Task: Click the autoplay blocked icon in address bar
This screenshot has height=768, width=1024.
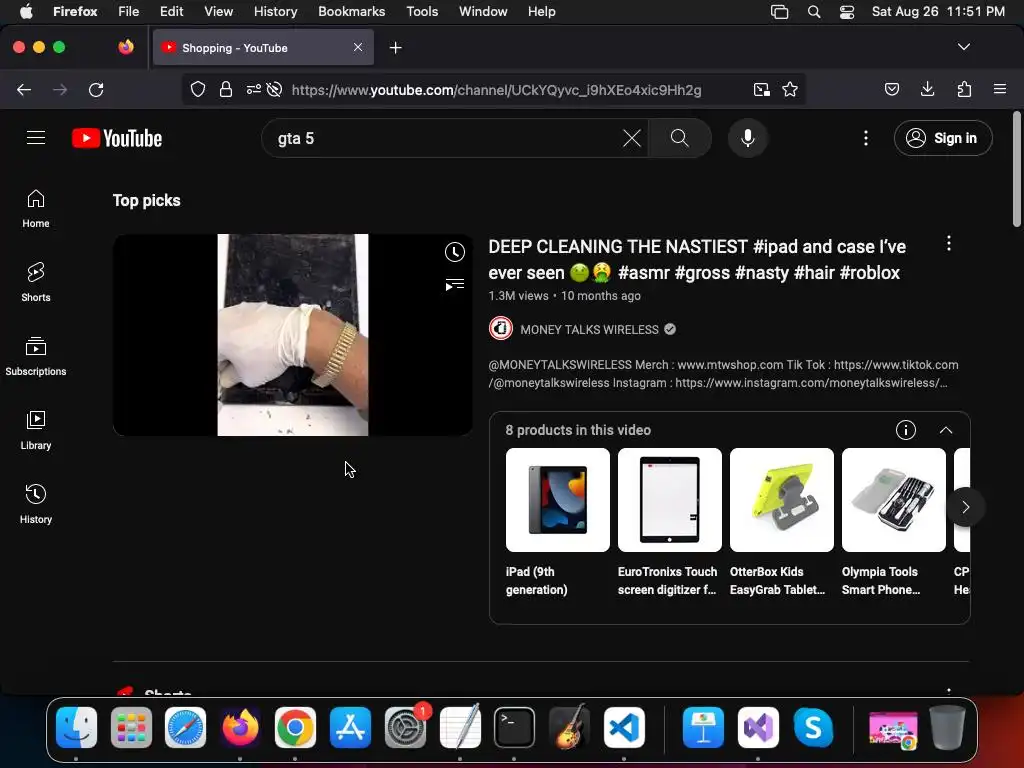Action: [x=274, y=89]
